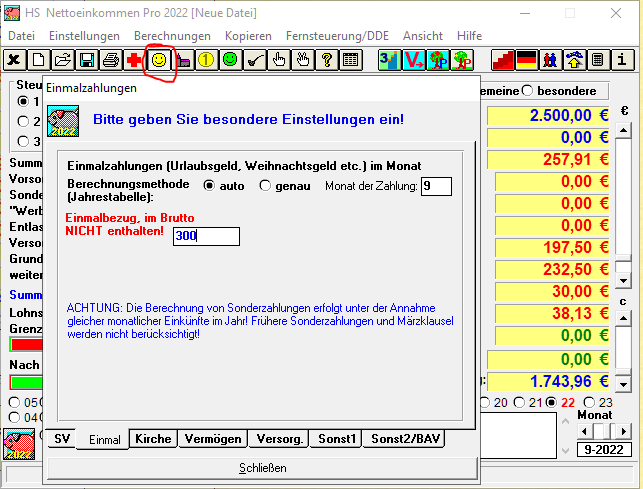
Task: Click the info 'i' toolbar icon
Action: pos(622,60)
